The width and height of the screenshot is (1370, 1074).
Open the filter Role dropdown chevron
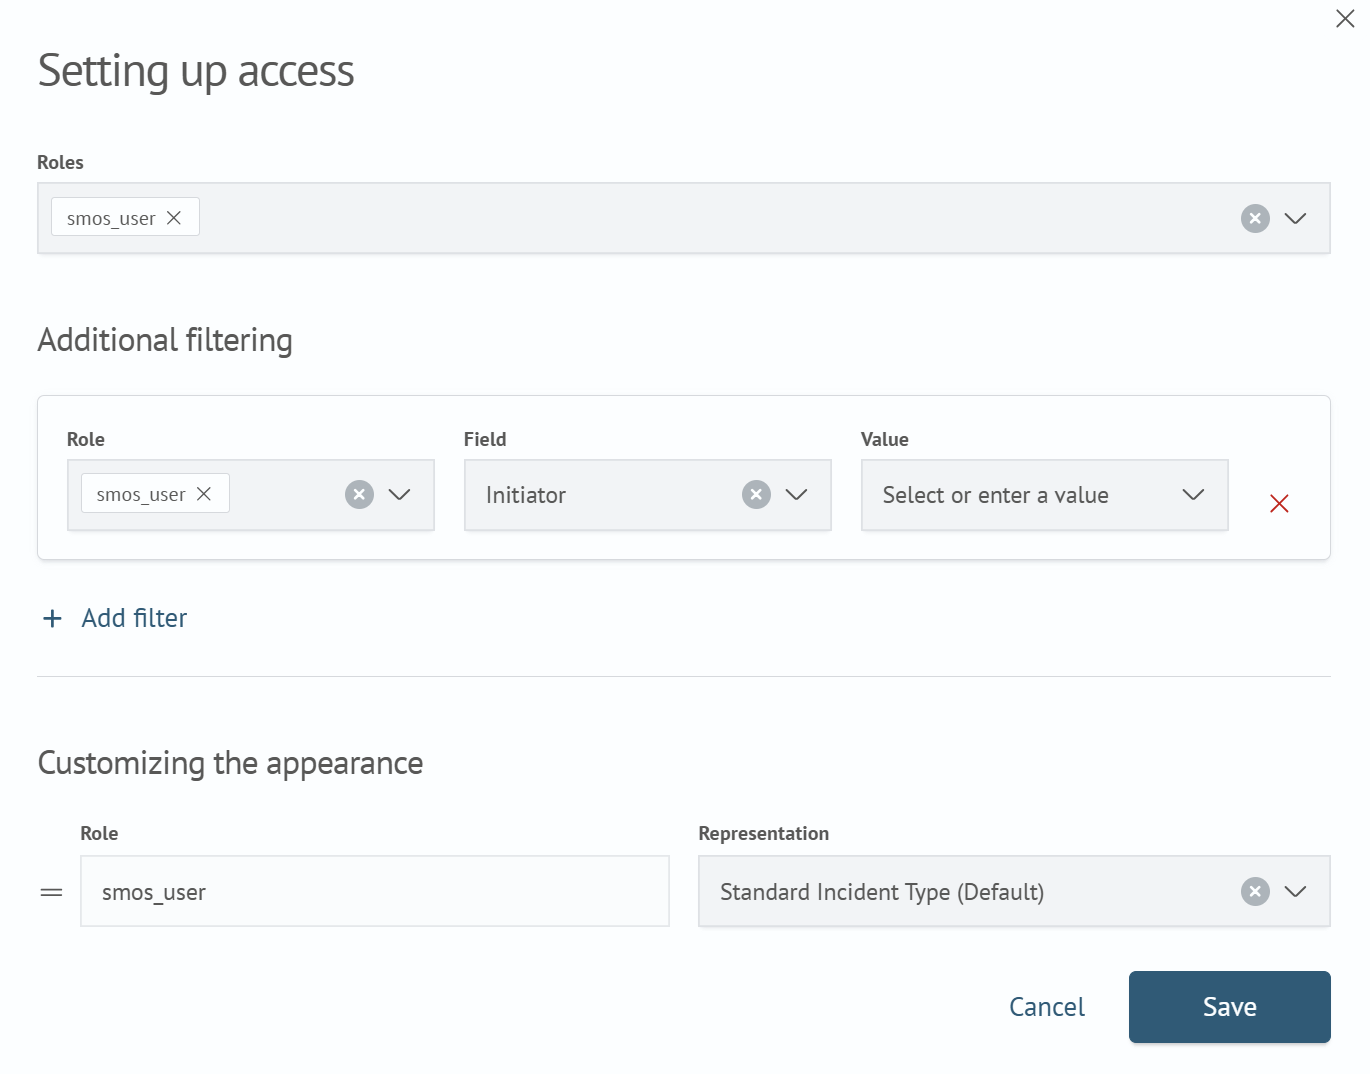[399, 494]
